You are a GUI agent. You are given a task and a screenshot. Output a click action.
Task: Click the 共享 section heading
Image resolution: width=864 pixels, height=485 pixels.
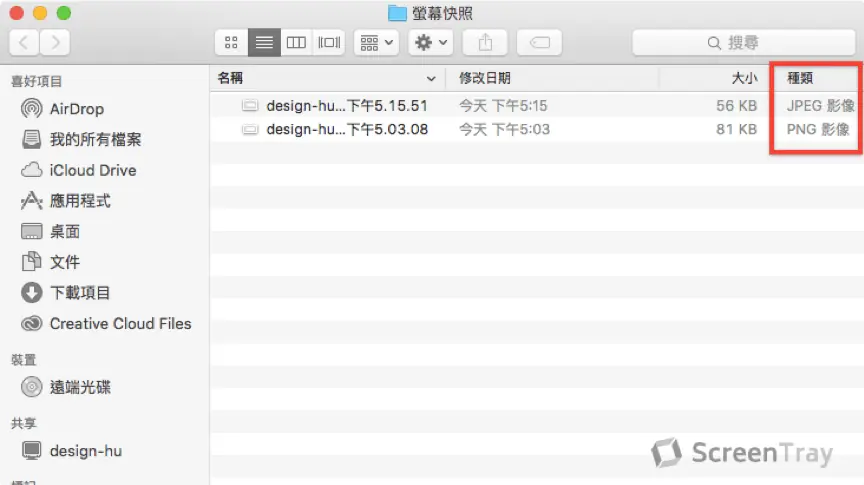[24, 423]
